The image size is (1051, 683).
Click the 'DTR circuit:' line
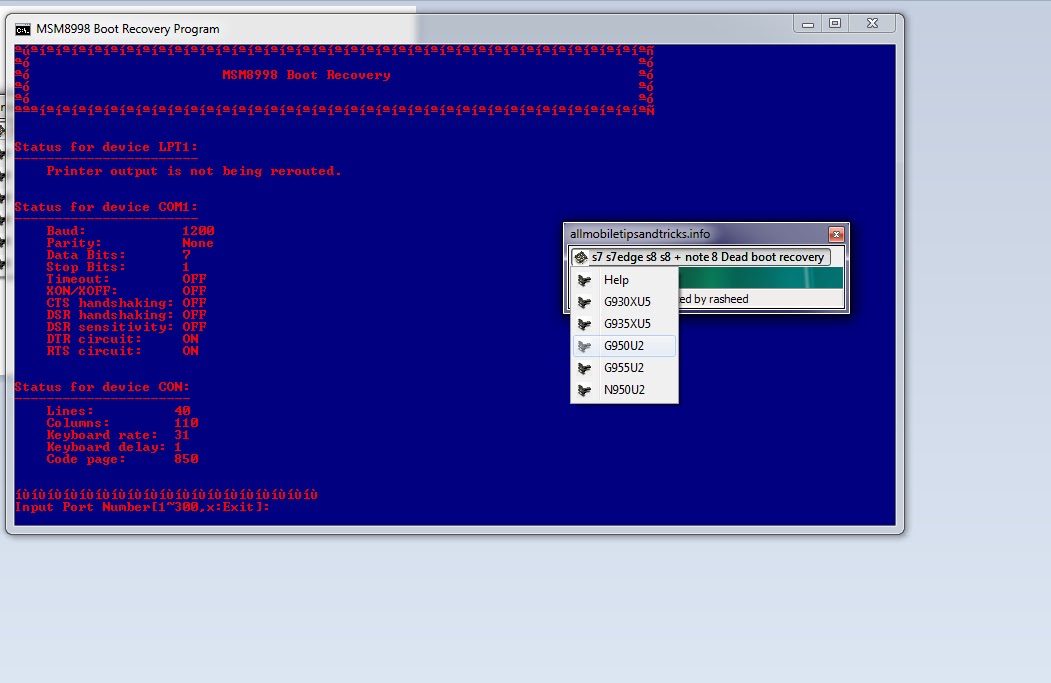click(123, 339)
